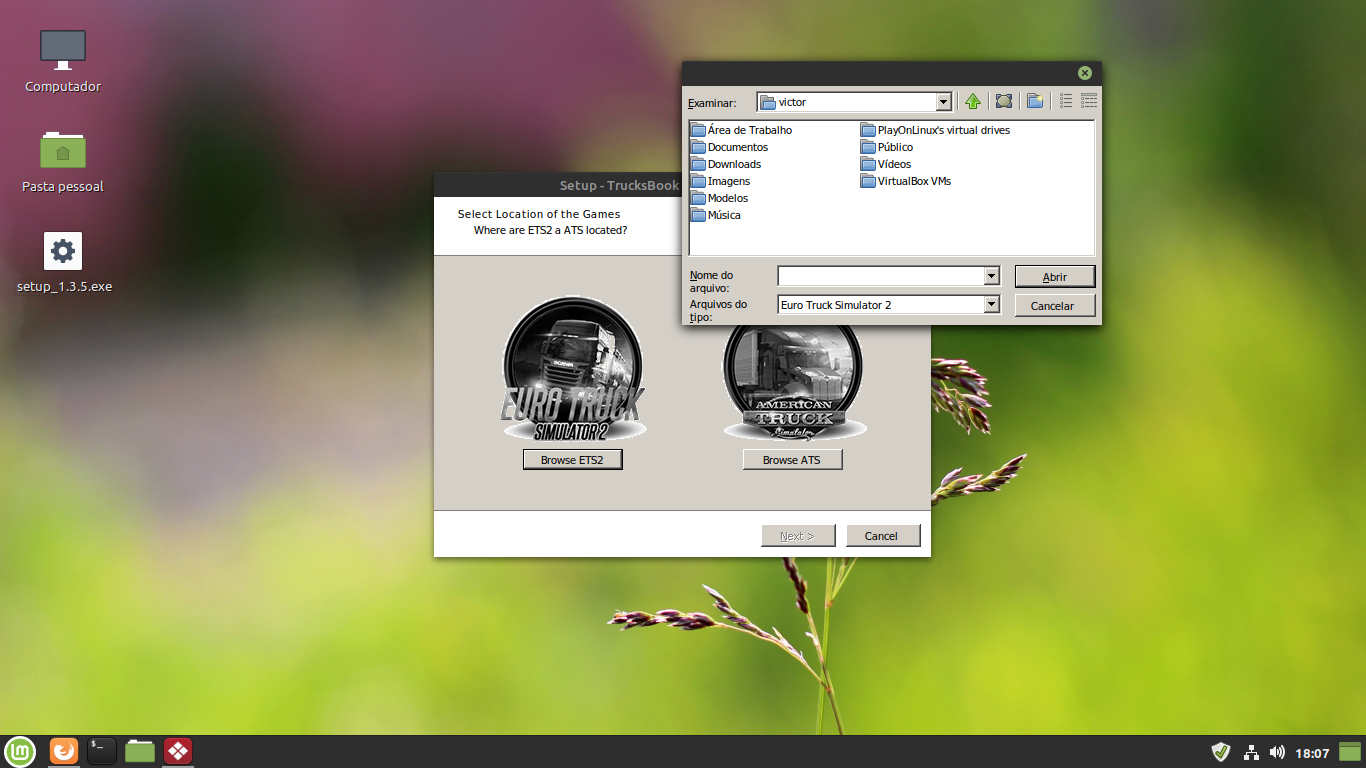
Task: Launch Firefox from the panel
Action: click(64, 751)
